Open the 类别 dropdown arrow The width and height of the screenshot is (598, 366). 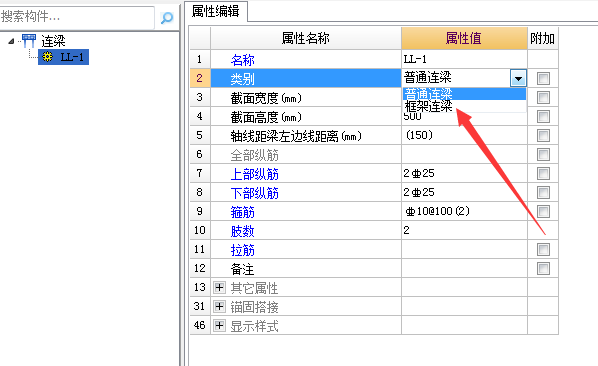coord(518,79)
